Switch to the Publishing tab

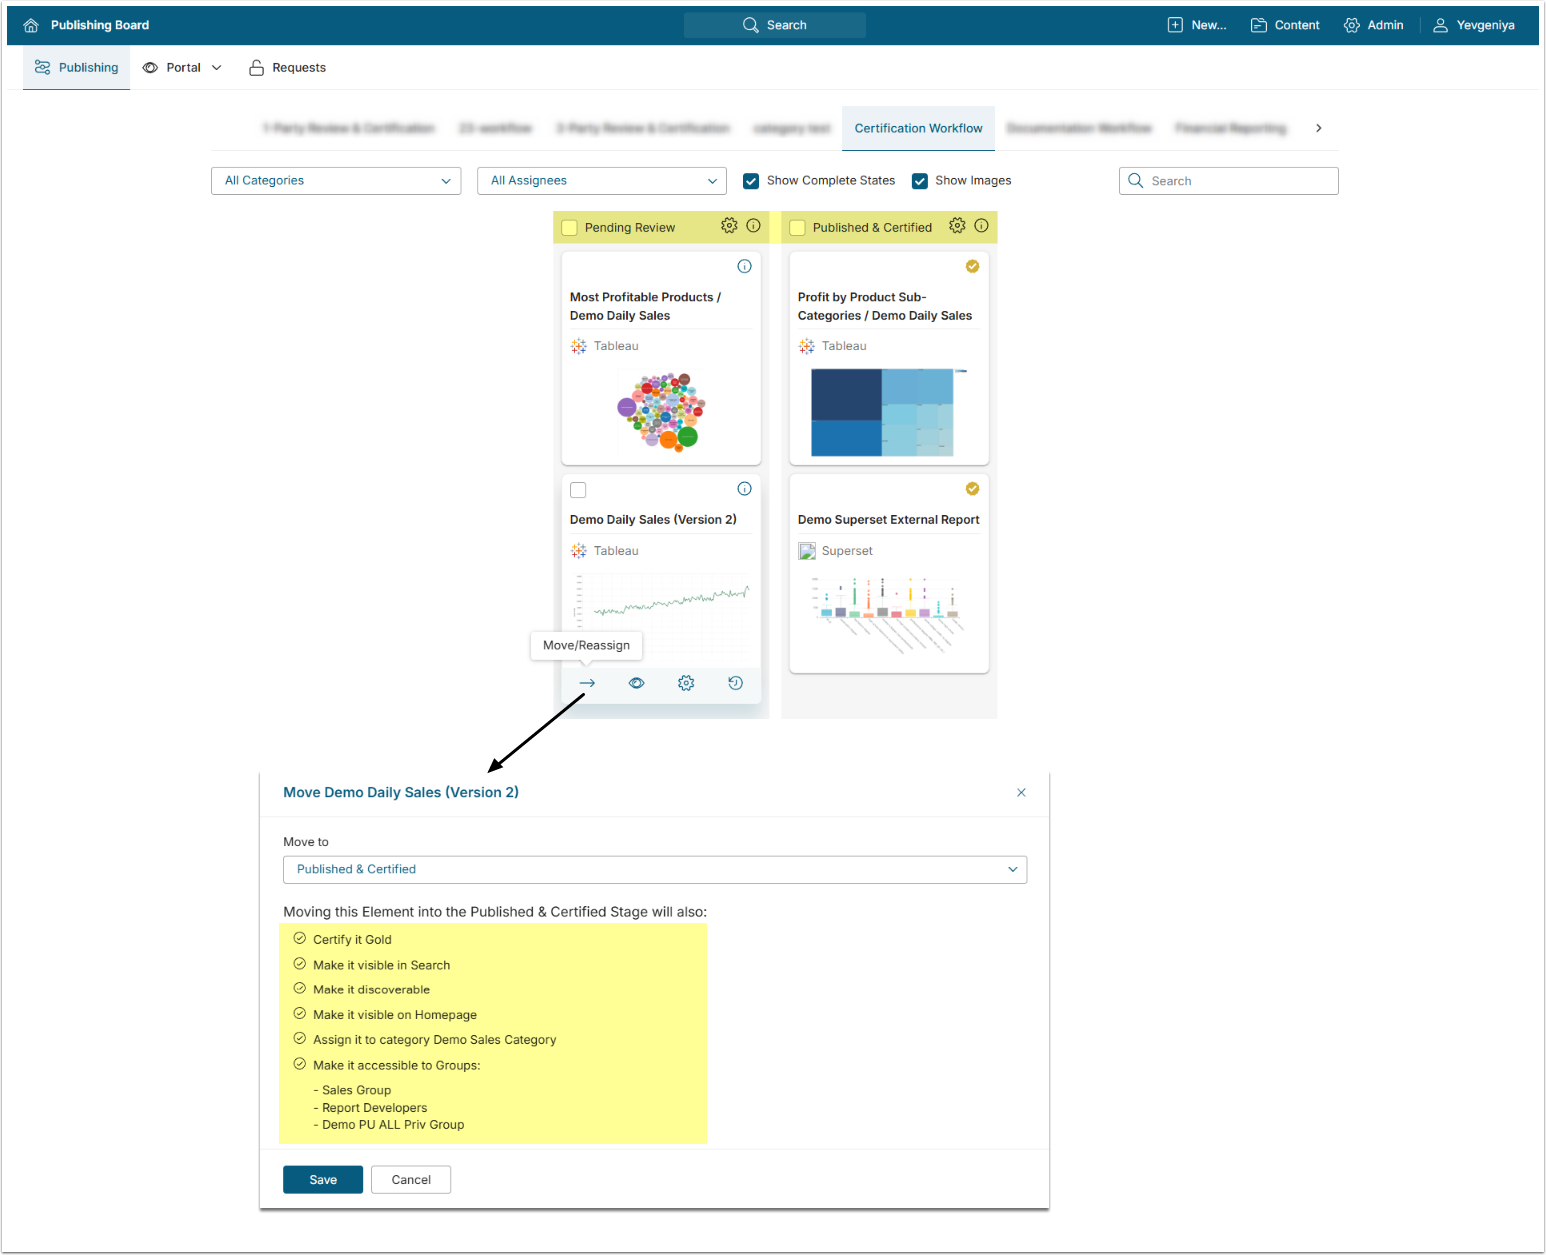click(x=77, y=68)
